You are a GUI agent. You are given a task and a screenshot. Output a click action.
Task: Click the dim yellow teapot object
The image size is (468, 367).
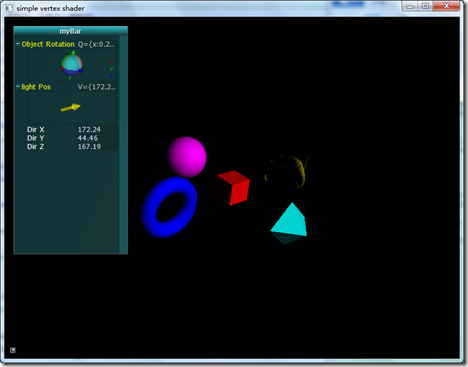tap(287, 171)
